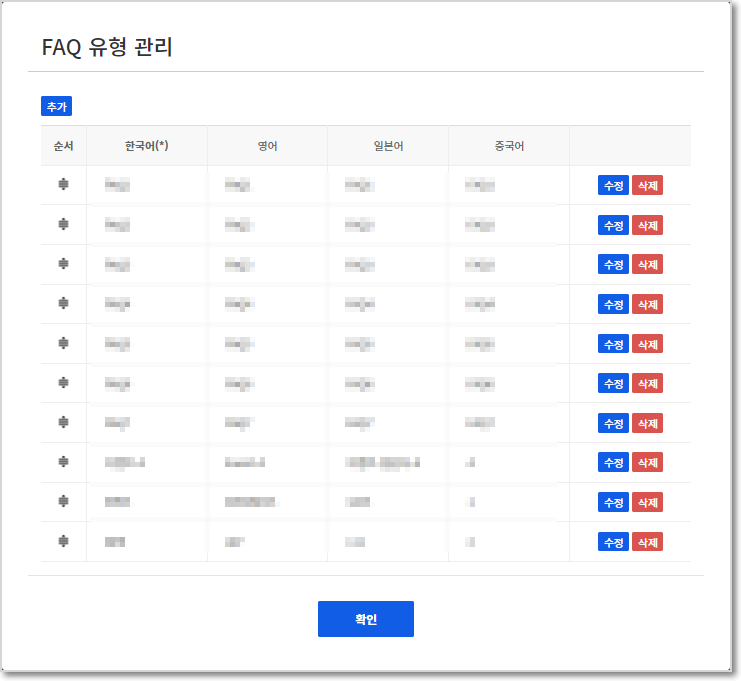The height and width of the screenshot is (681, 741).
Task: Click 삭제 in the fifth row
Action: tap(647, 344)
